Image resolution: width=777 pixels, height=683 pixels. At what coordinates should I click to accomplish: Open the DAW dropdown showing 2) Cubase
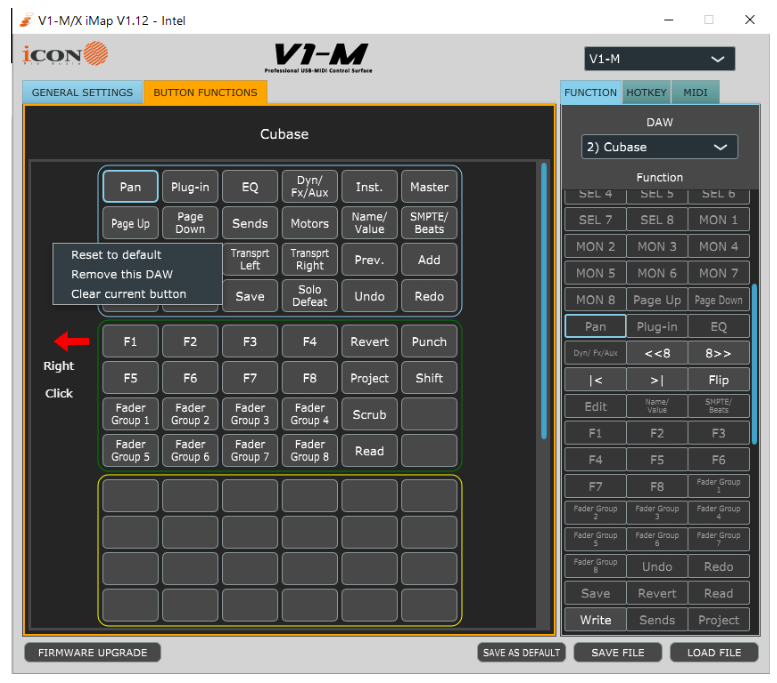click(659, 147)
